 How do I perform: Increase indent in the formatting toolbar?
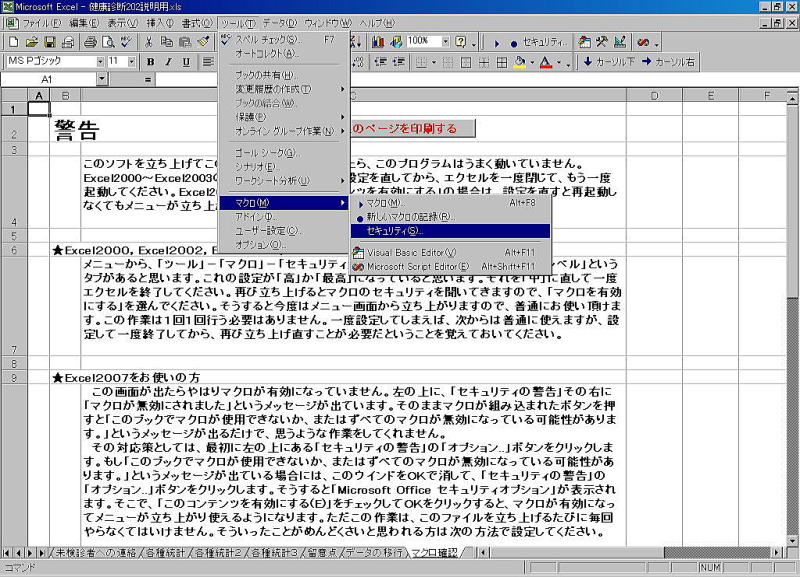tap(398, 62)
